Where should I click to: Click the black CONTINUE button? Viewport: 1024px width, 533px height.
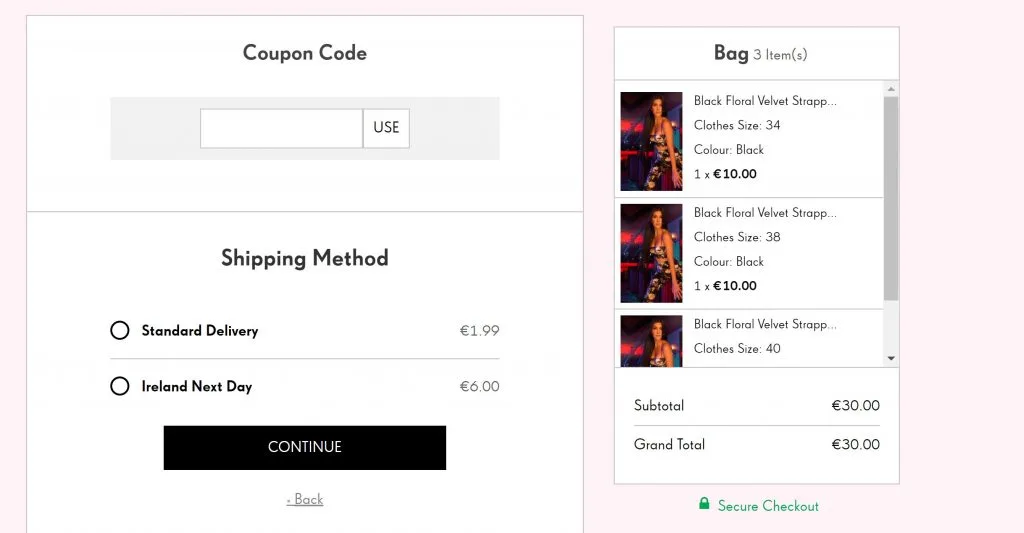point(304,447)
